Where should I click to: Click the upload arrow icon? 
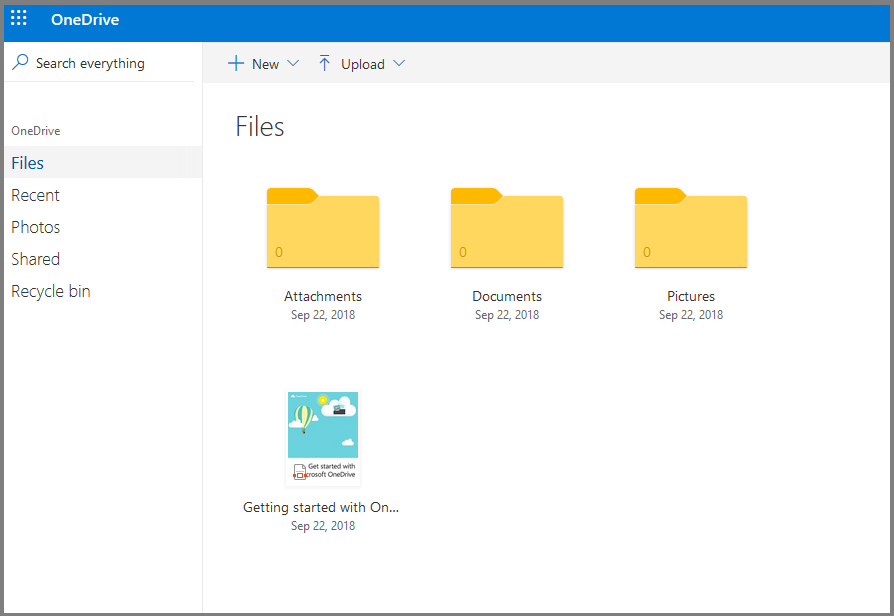click(324, 63)
